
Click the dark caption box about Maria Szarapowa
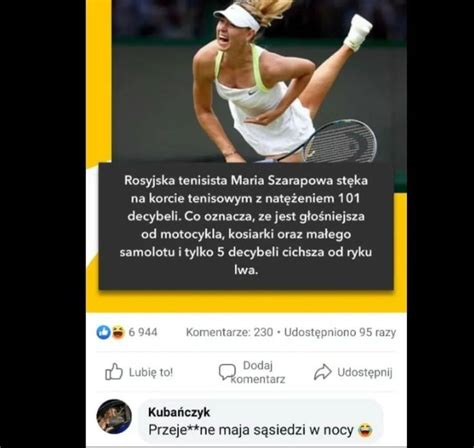[x=246, y=226]
